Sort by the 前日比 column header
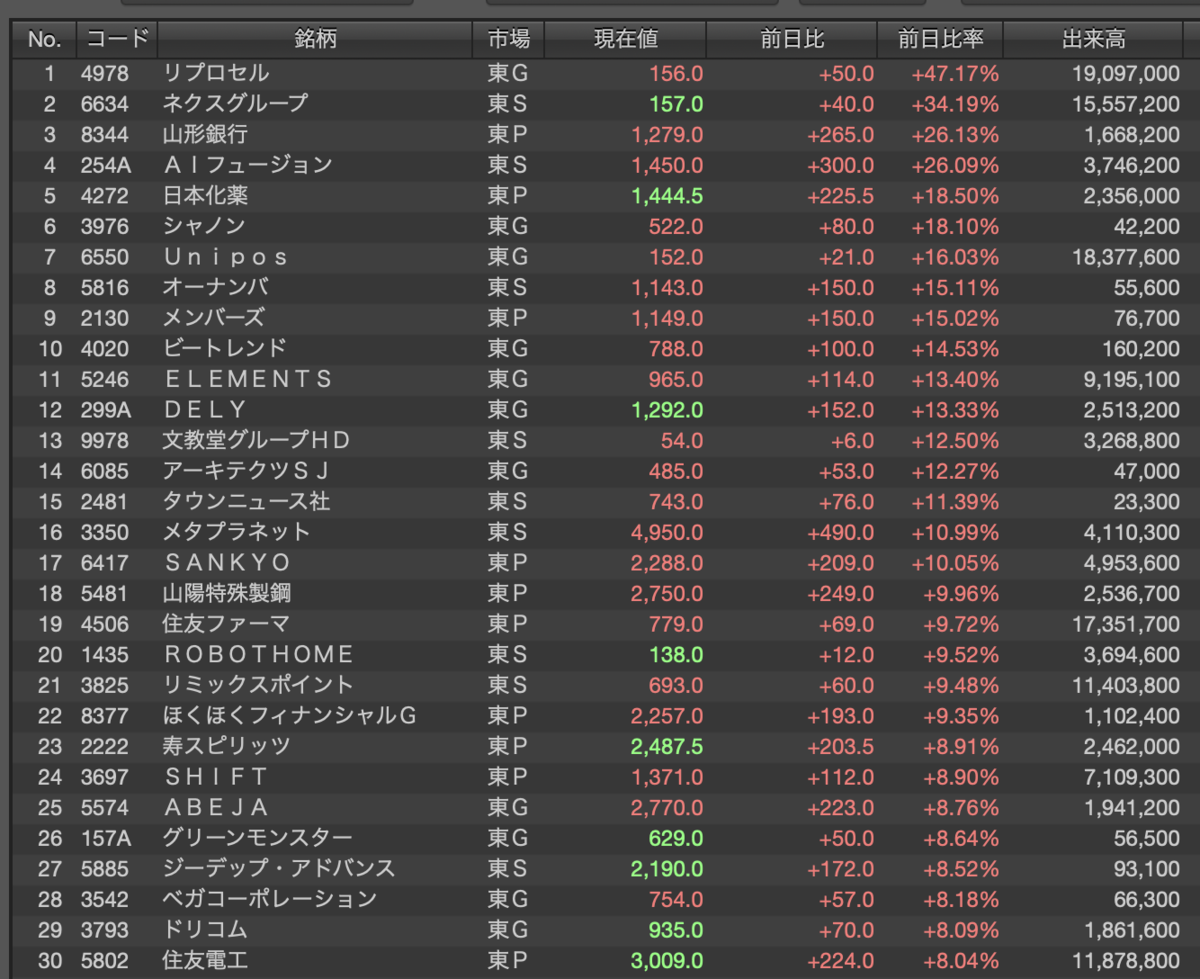Viewport: 1200px width, 979px height. (x=792, y=40)
